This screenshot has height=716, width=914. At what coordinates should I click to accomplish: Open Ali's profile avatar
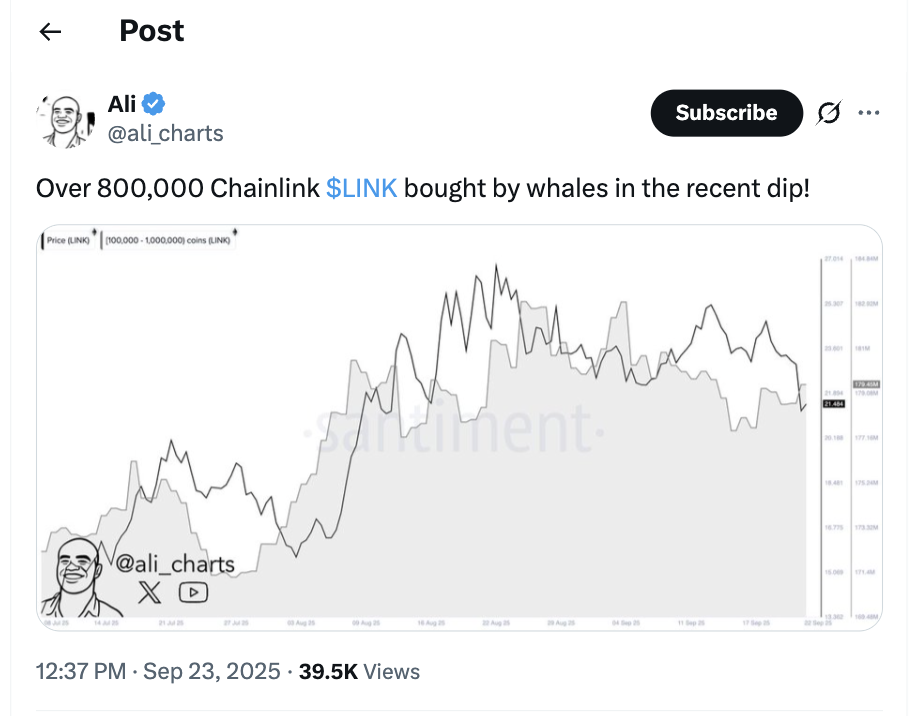click(x=62, y=119)
